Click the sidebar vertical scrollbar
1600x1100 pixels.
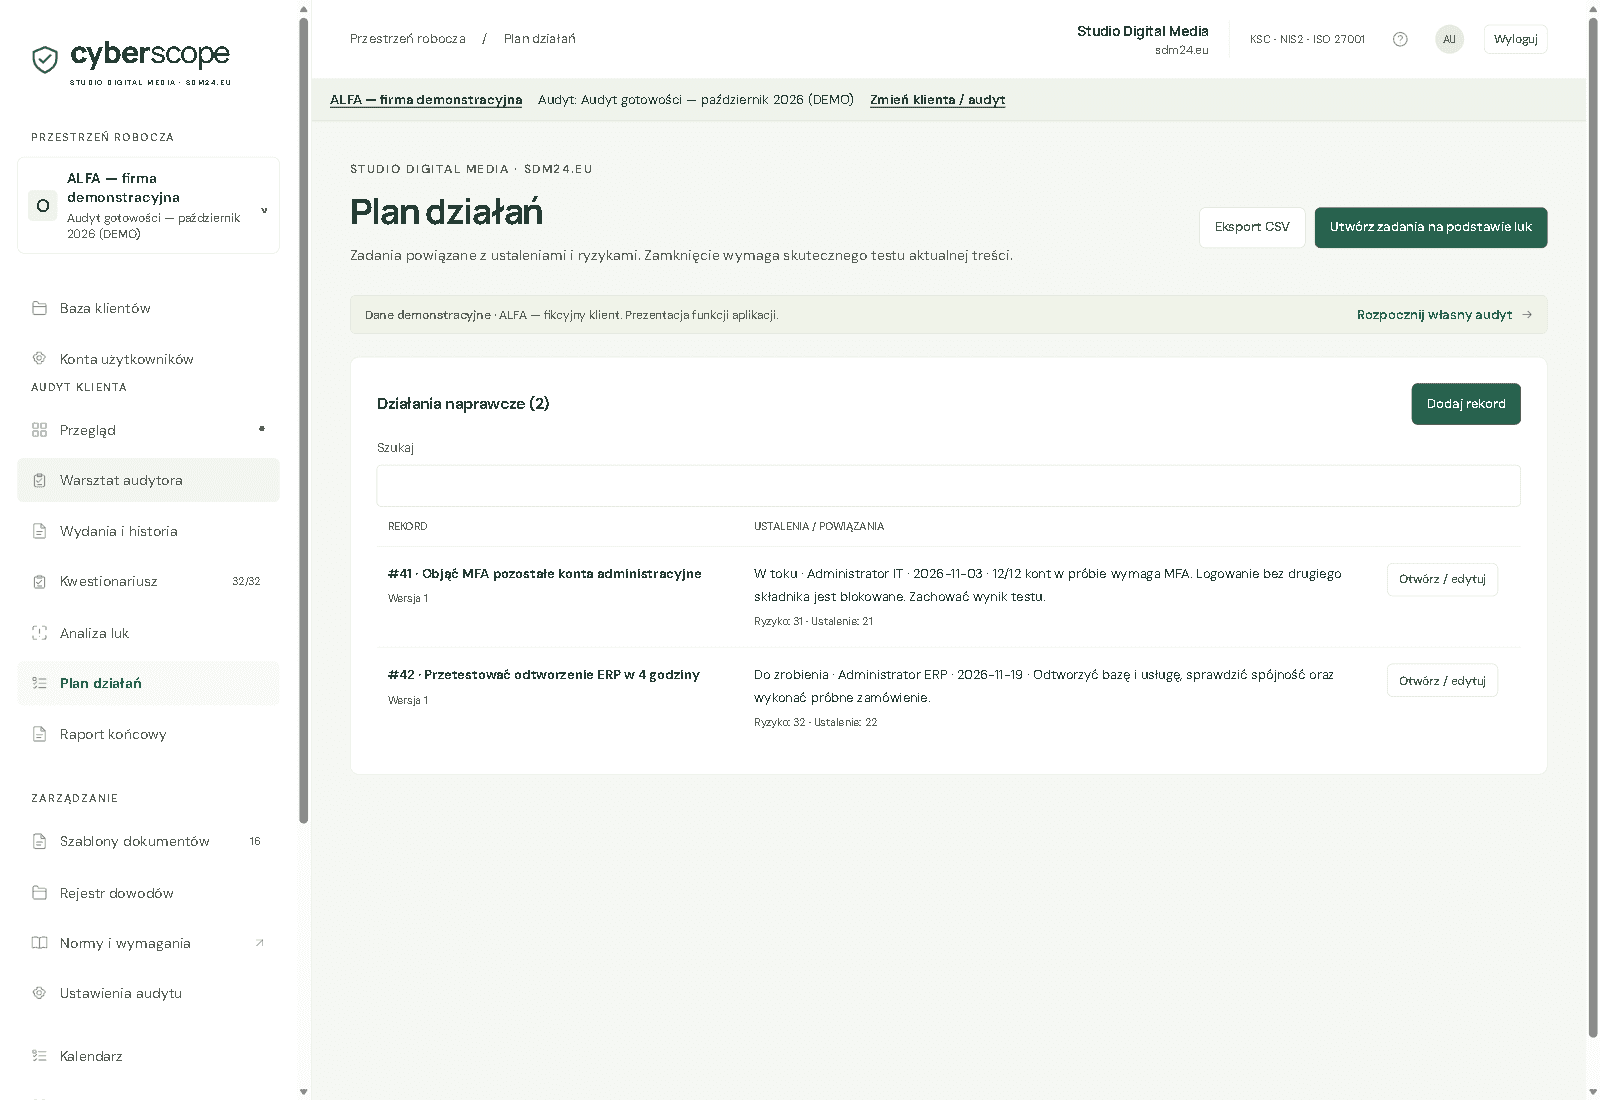pyautogui.click(x=304, y=420)
